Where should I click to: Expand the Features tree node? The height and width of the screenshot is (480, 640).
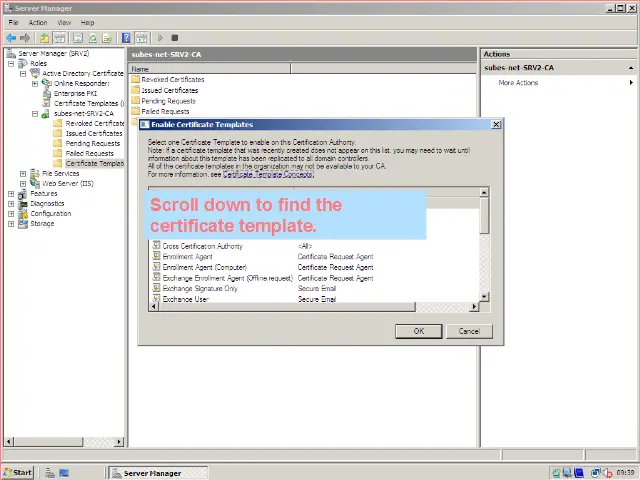11,193
